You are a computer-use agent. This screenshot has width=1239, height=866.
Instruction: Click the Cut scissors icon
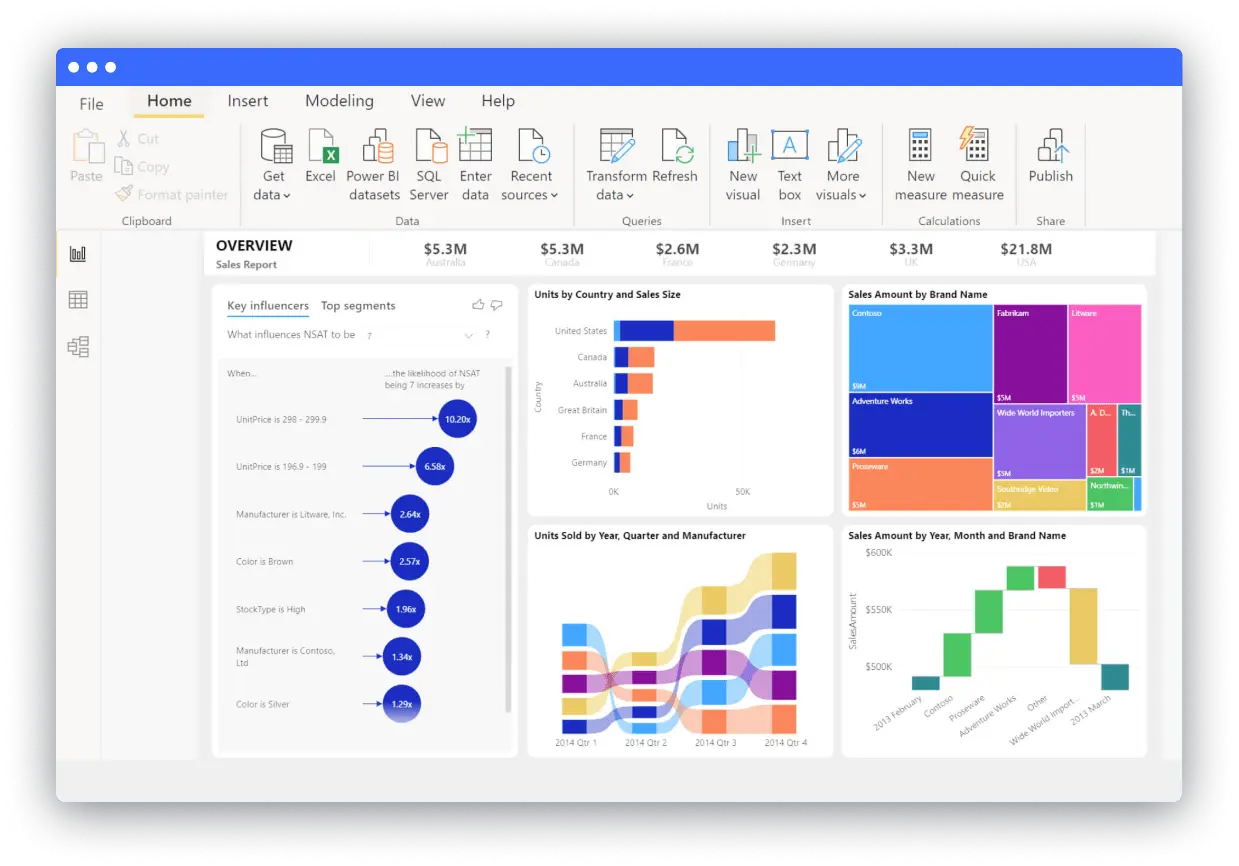click(x=124, y=139)
